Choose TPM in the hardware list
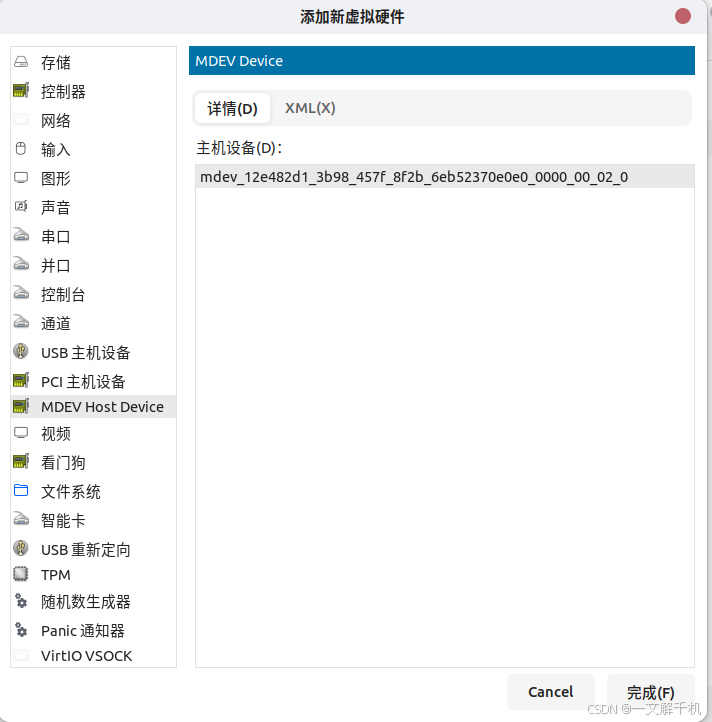This screenshot has width=712, height=722. coord(93,575)
